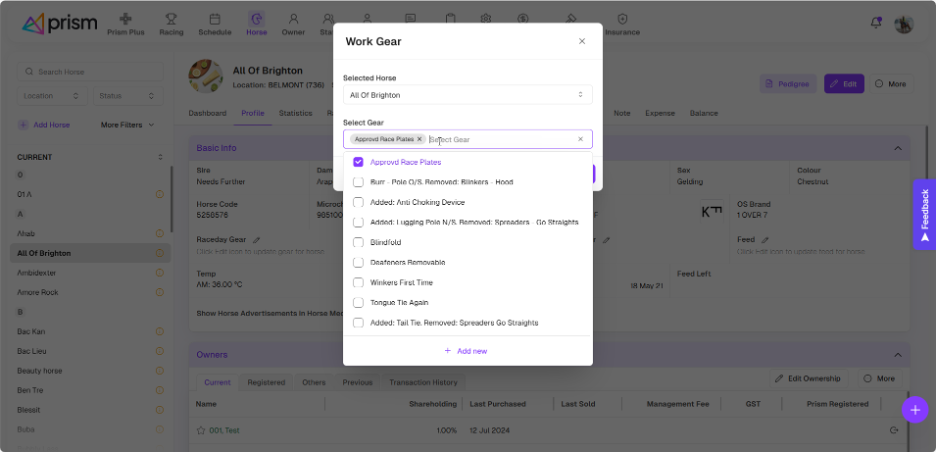Expand the More Filters menu
The width and height of the screenshot is (936, 452).
128,125
